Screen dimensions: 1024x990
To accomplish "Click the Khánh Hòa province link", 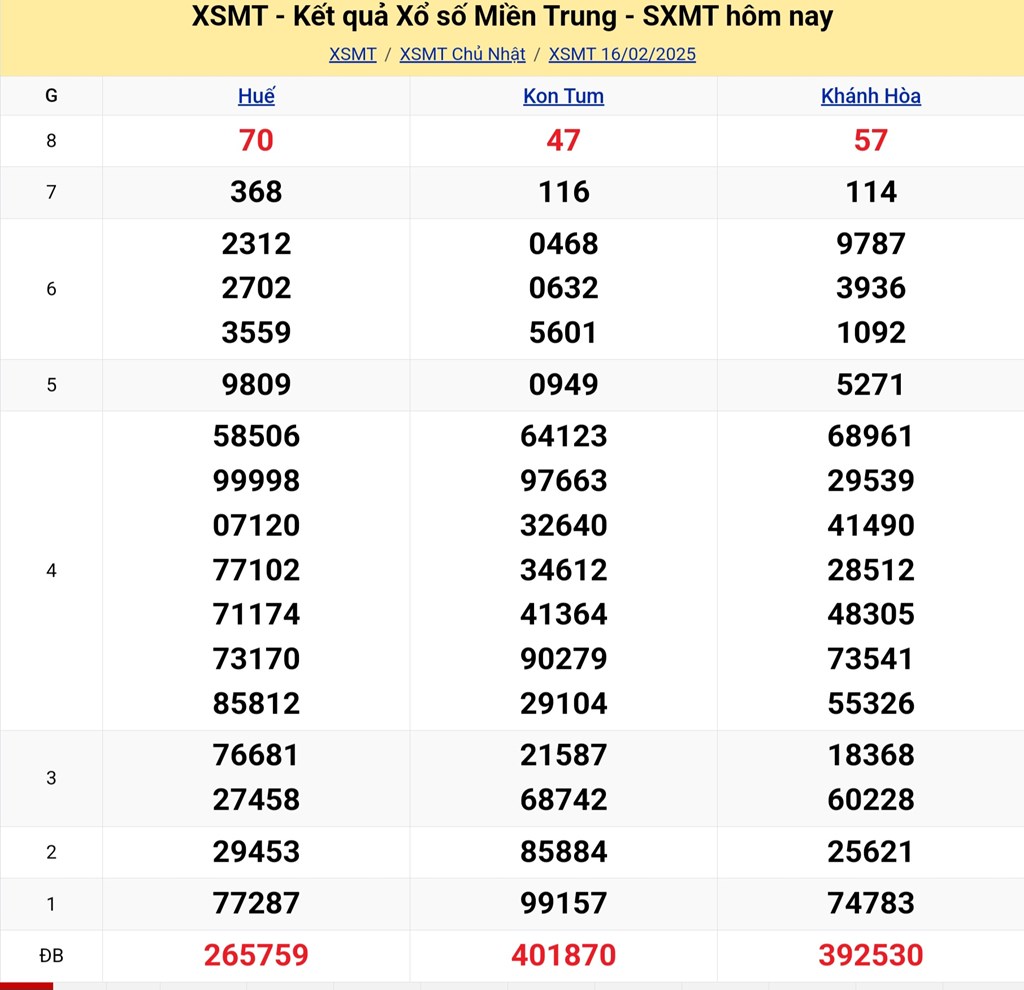I will pos(870,96).
